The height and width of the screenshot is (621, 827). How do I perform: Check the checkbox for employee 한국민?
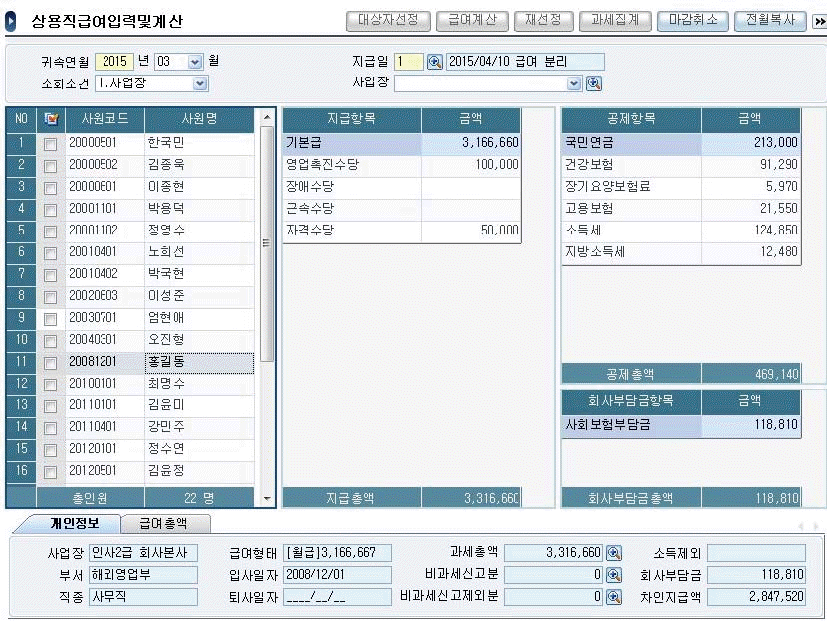pyautogui.click(x=50, y=144)
